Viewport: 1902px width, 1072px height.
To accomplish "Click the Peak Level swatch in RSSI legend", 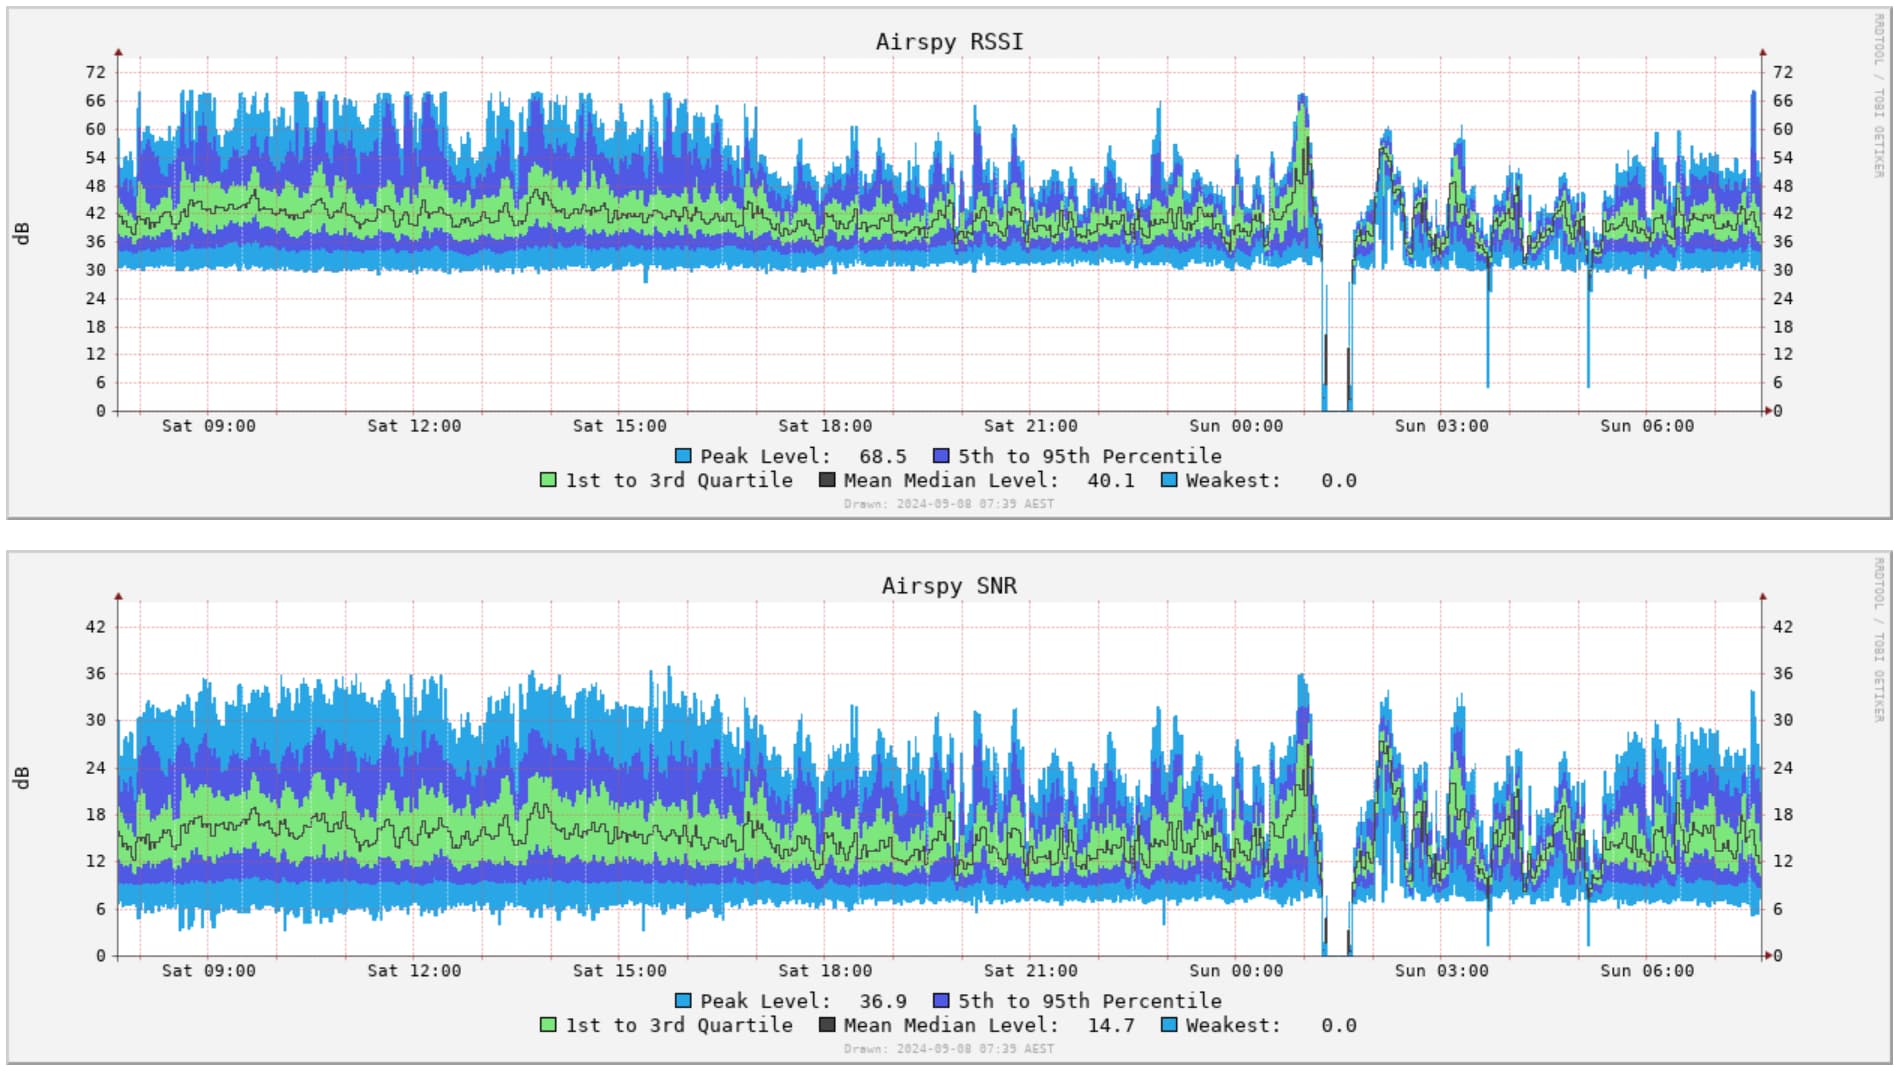I will [x=683, y=456].
